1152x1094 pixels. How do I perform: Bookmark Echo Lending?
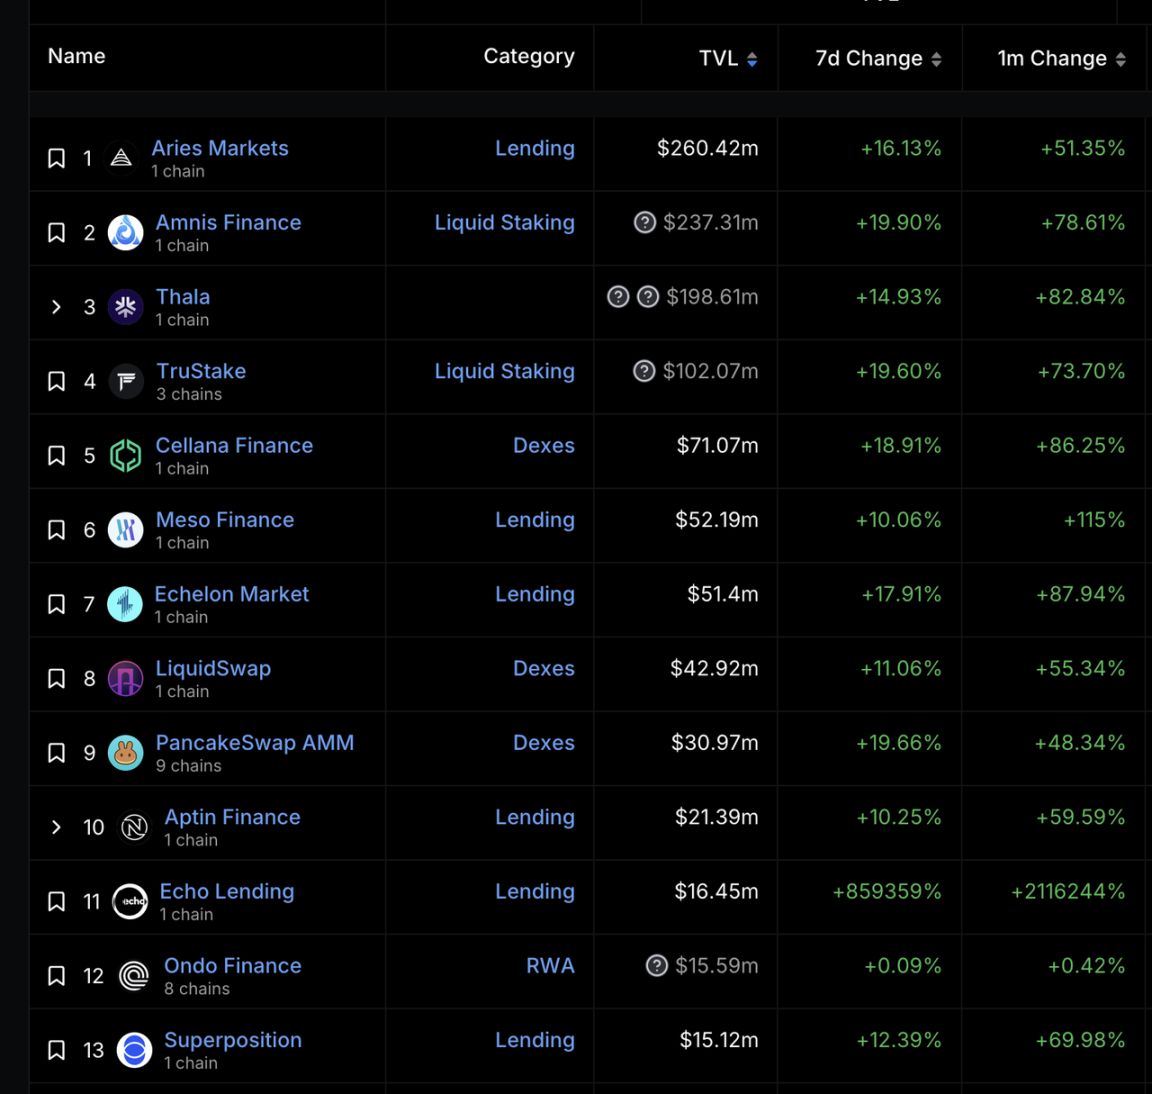pos(57,902)
